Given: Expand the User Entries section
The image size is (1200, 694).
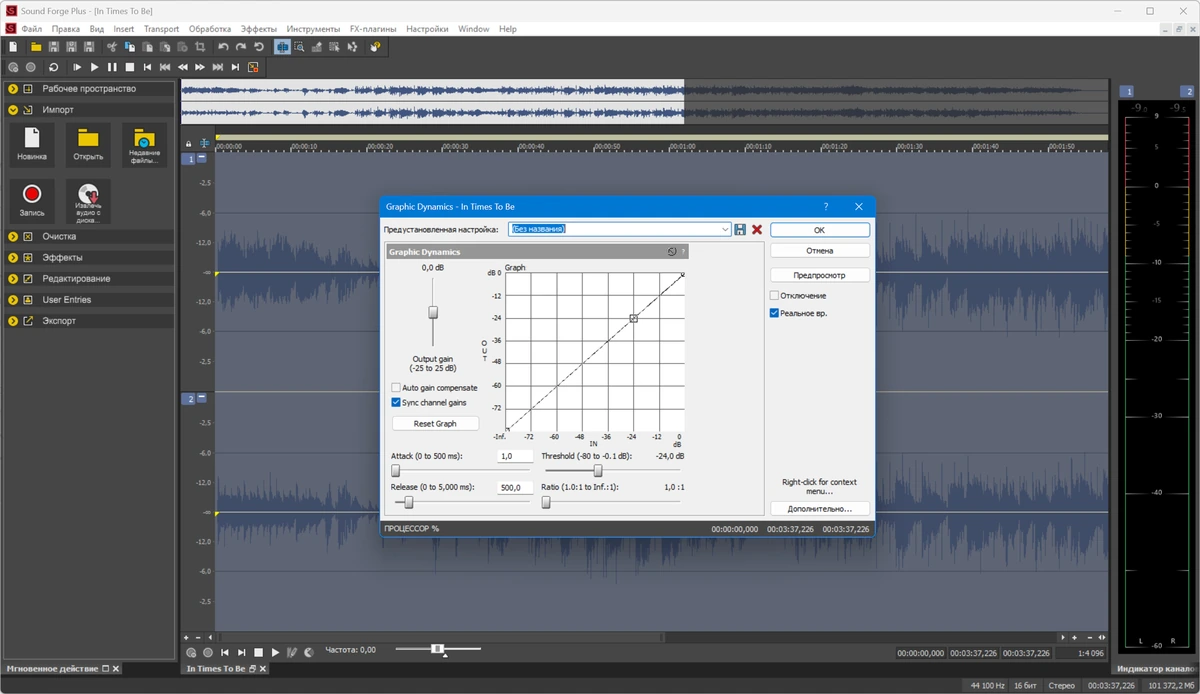Looking at the screenshot, I should click(x=13, y=300).
